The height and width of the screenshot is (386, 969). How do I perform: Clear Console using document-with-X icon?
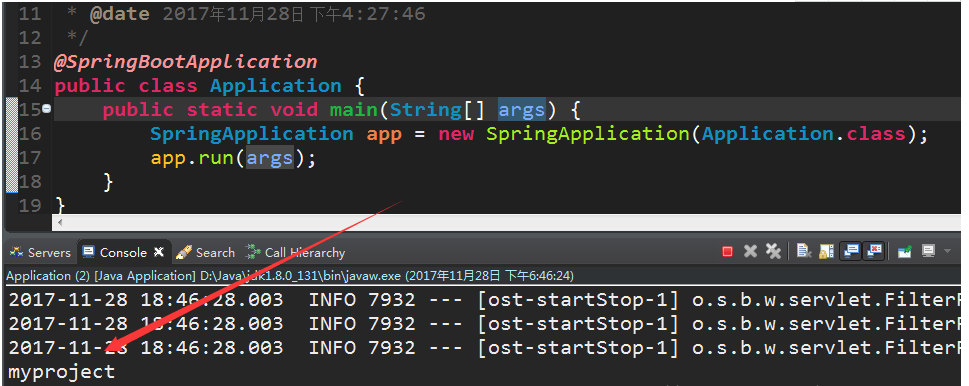[803, 251]
